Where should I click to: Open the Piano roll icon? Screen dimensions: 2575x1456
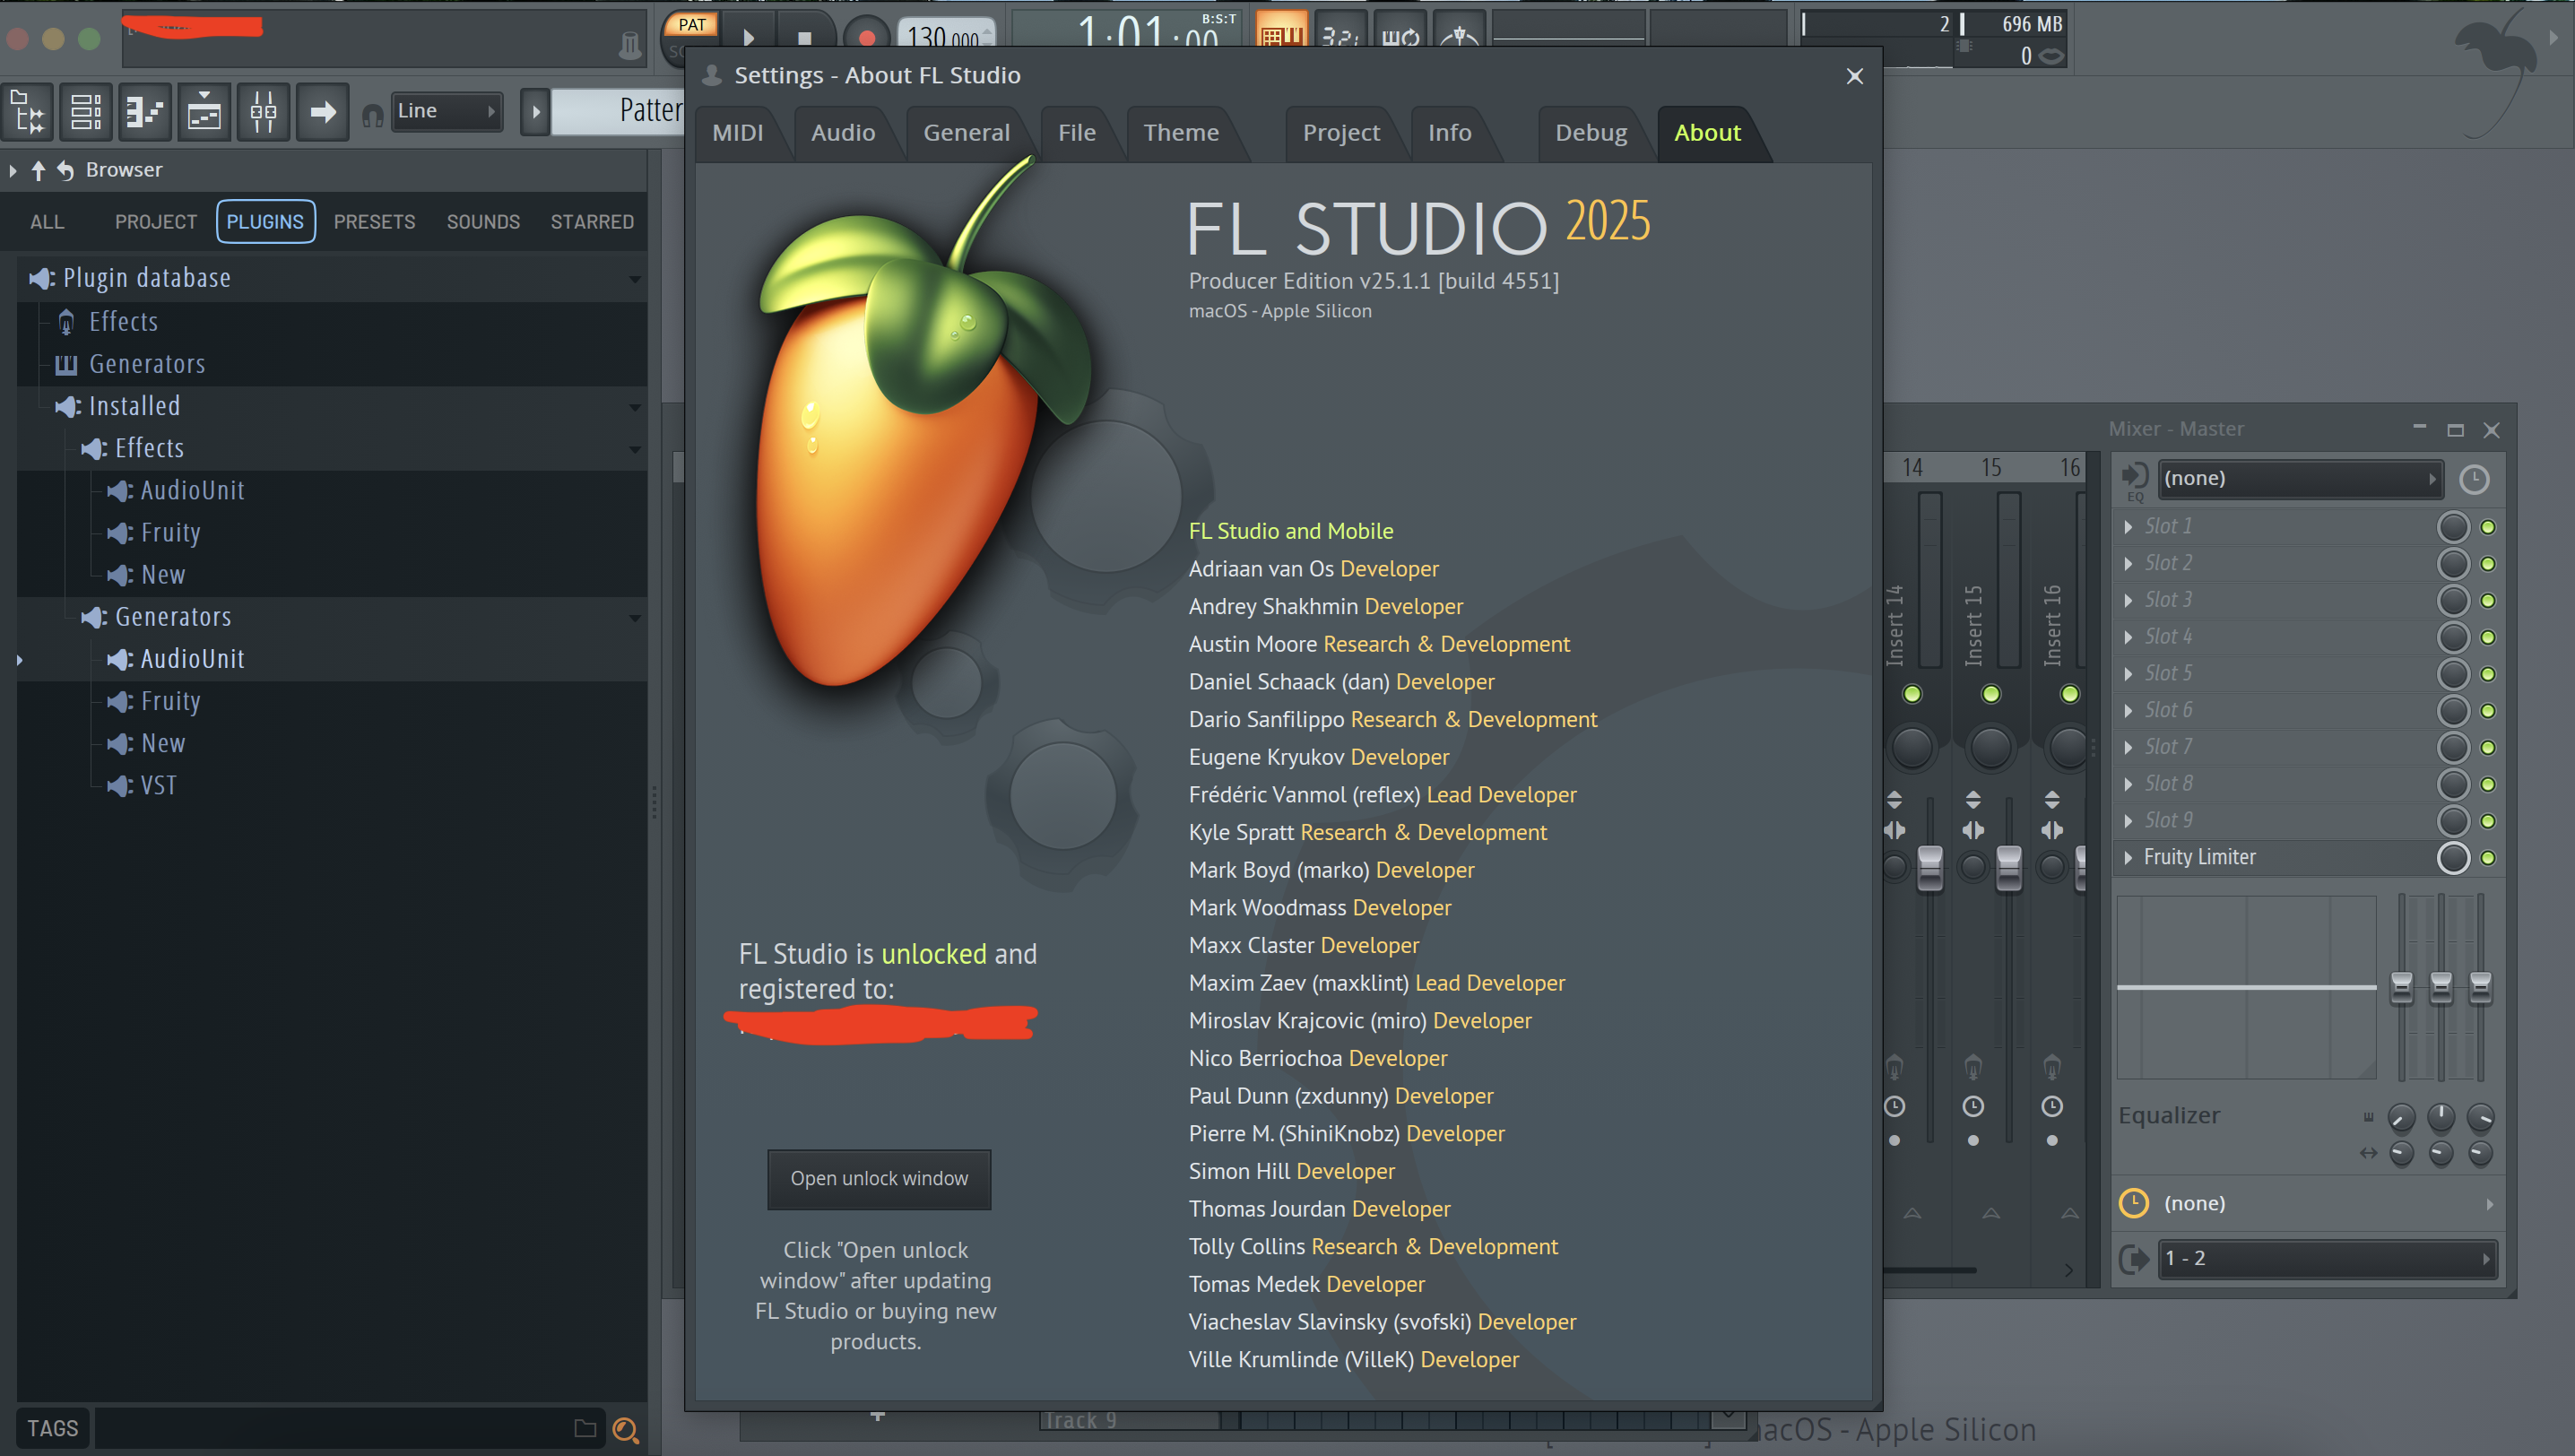click(145, 112)
